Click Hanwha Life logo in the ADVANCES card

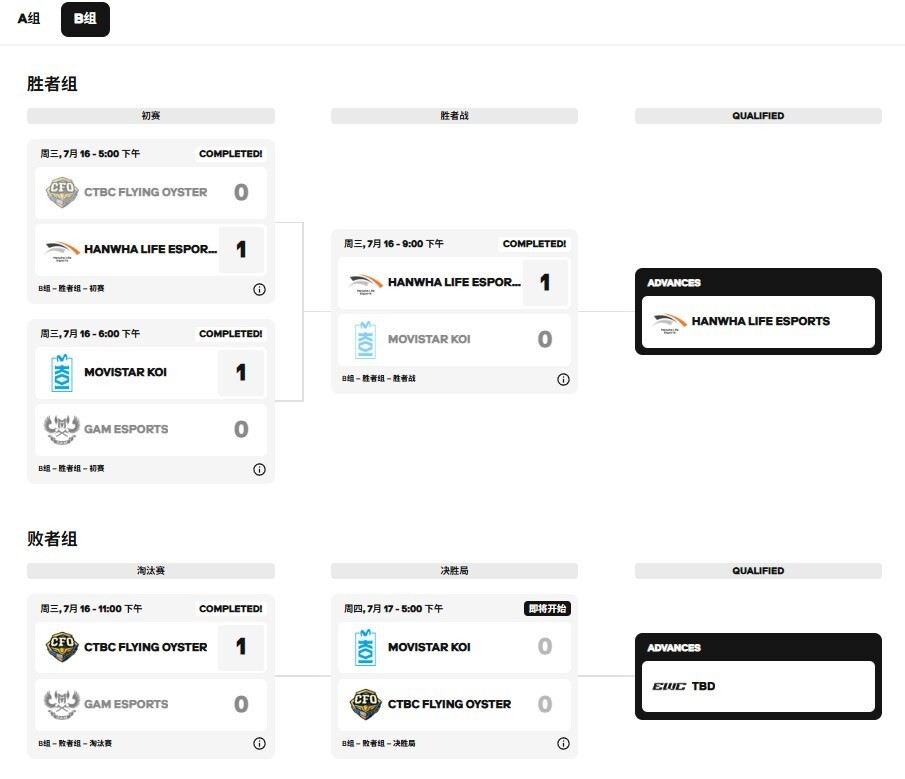[x=668, y=321]
